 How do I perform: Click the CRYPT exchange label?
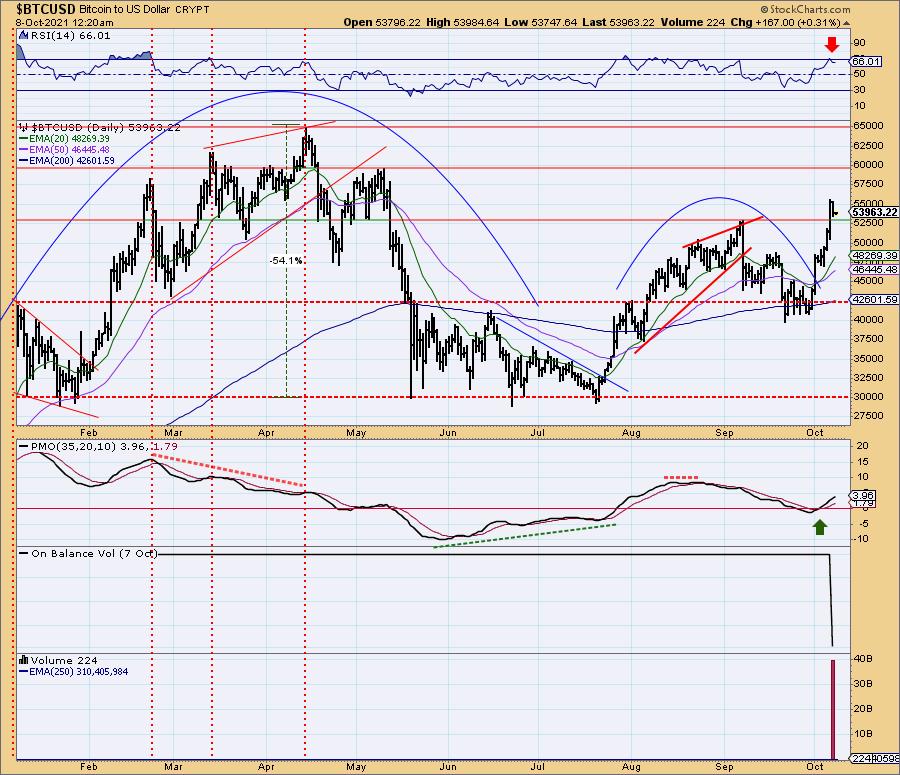(192, 10)
